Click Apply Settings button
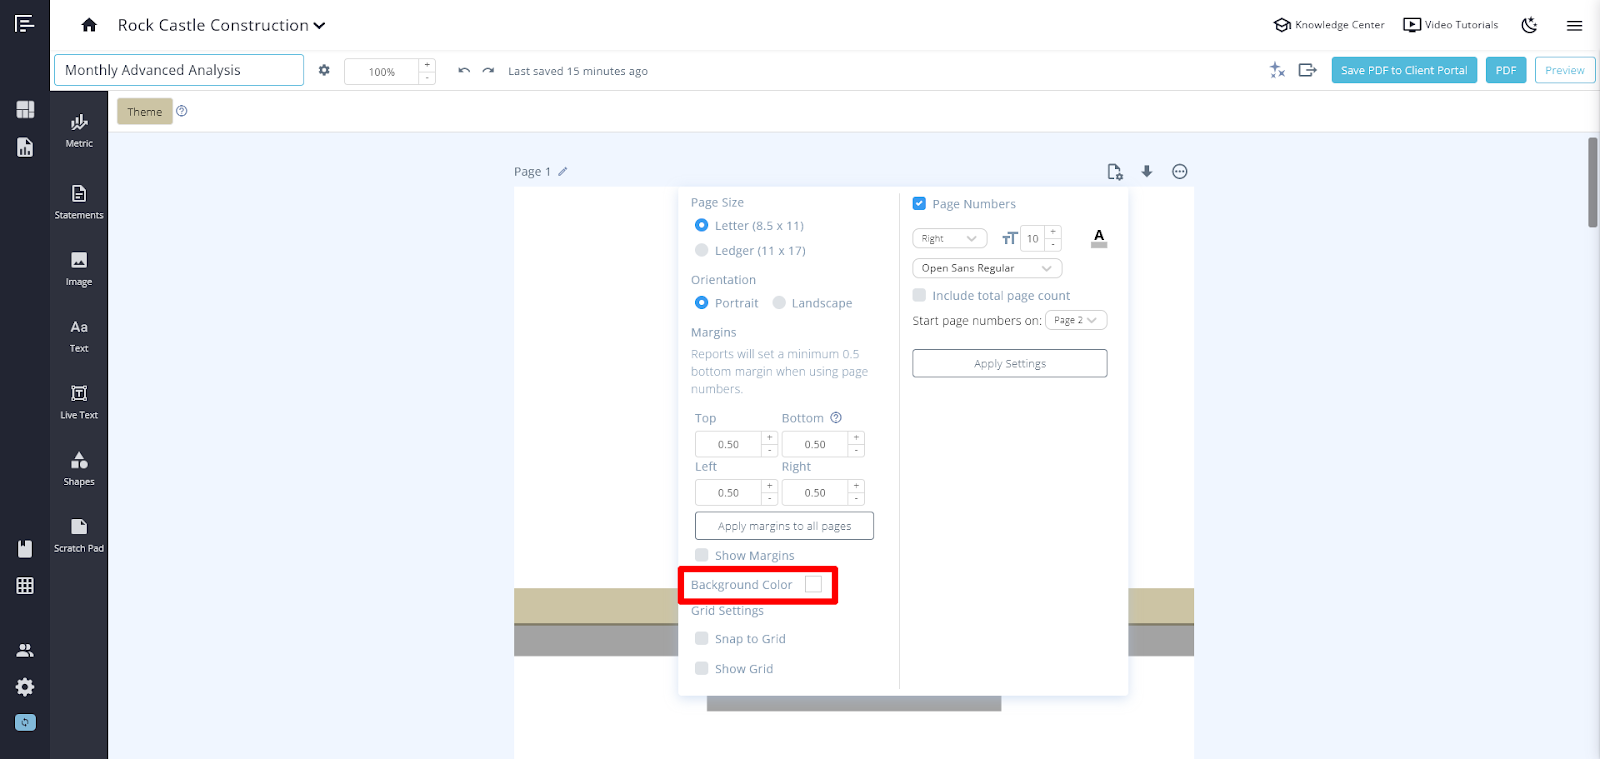Image resolution: width=1600 pixels, height=759 pixels. pos(1010,363)
